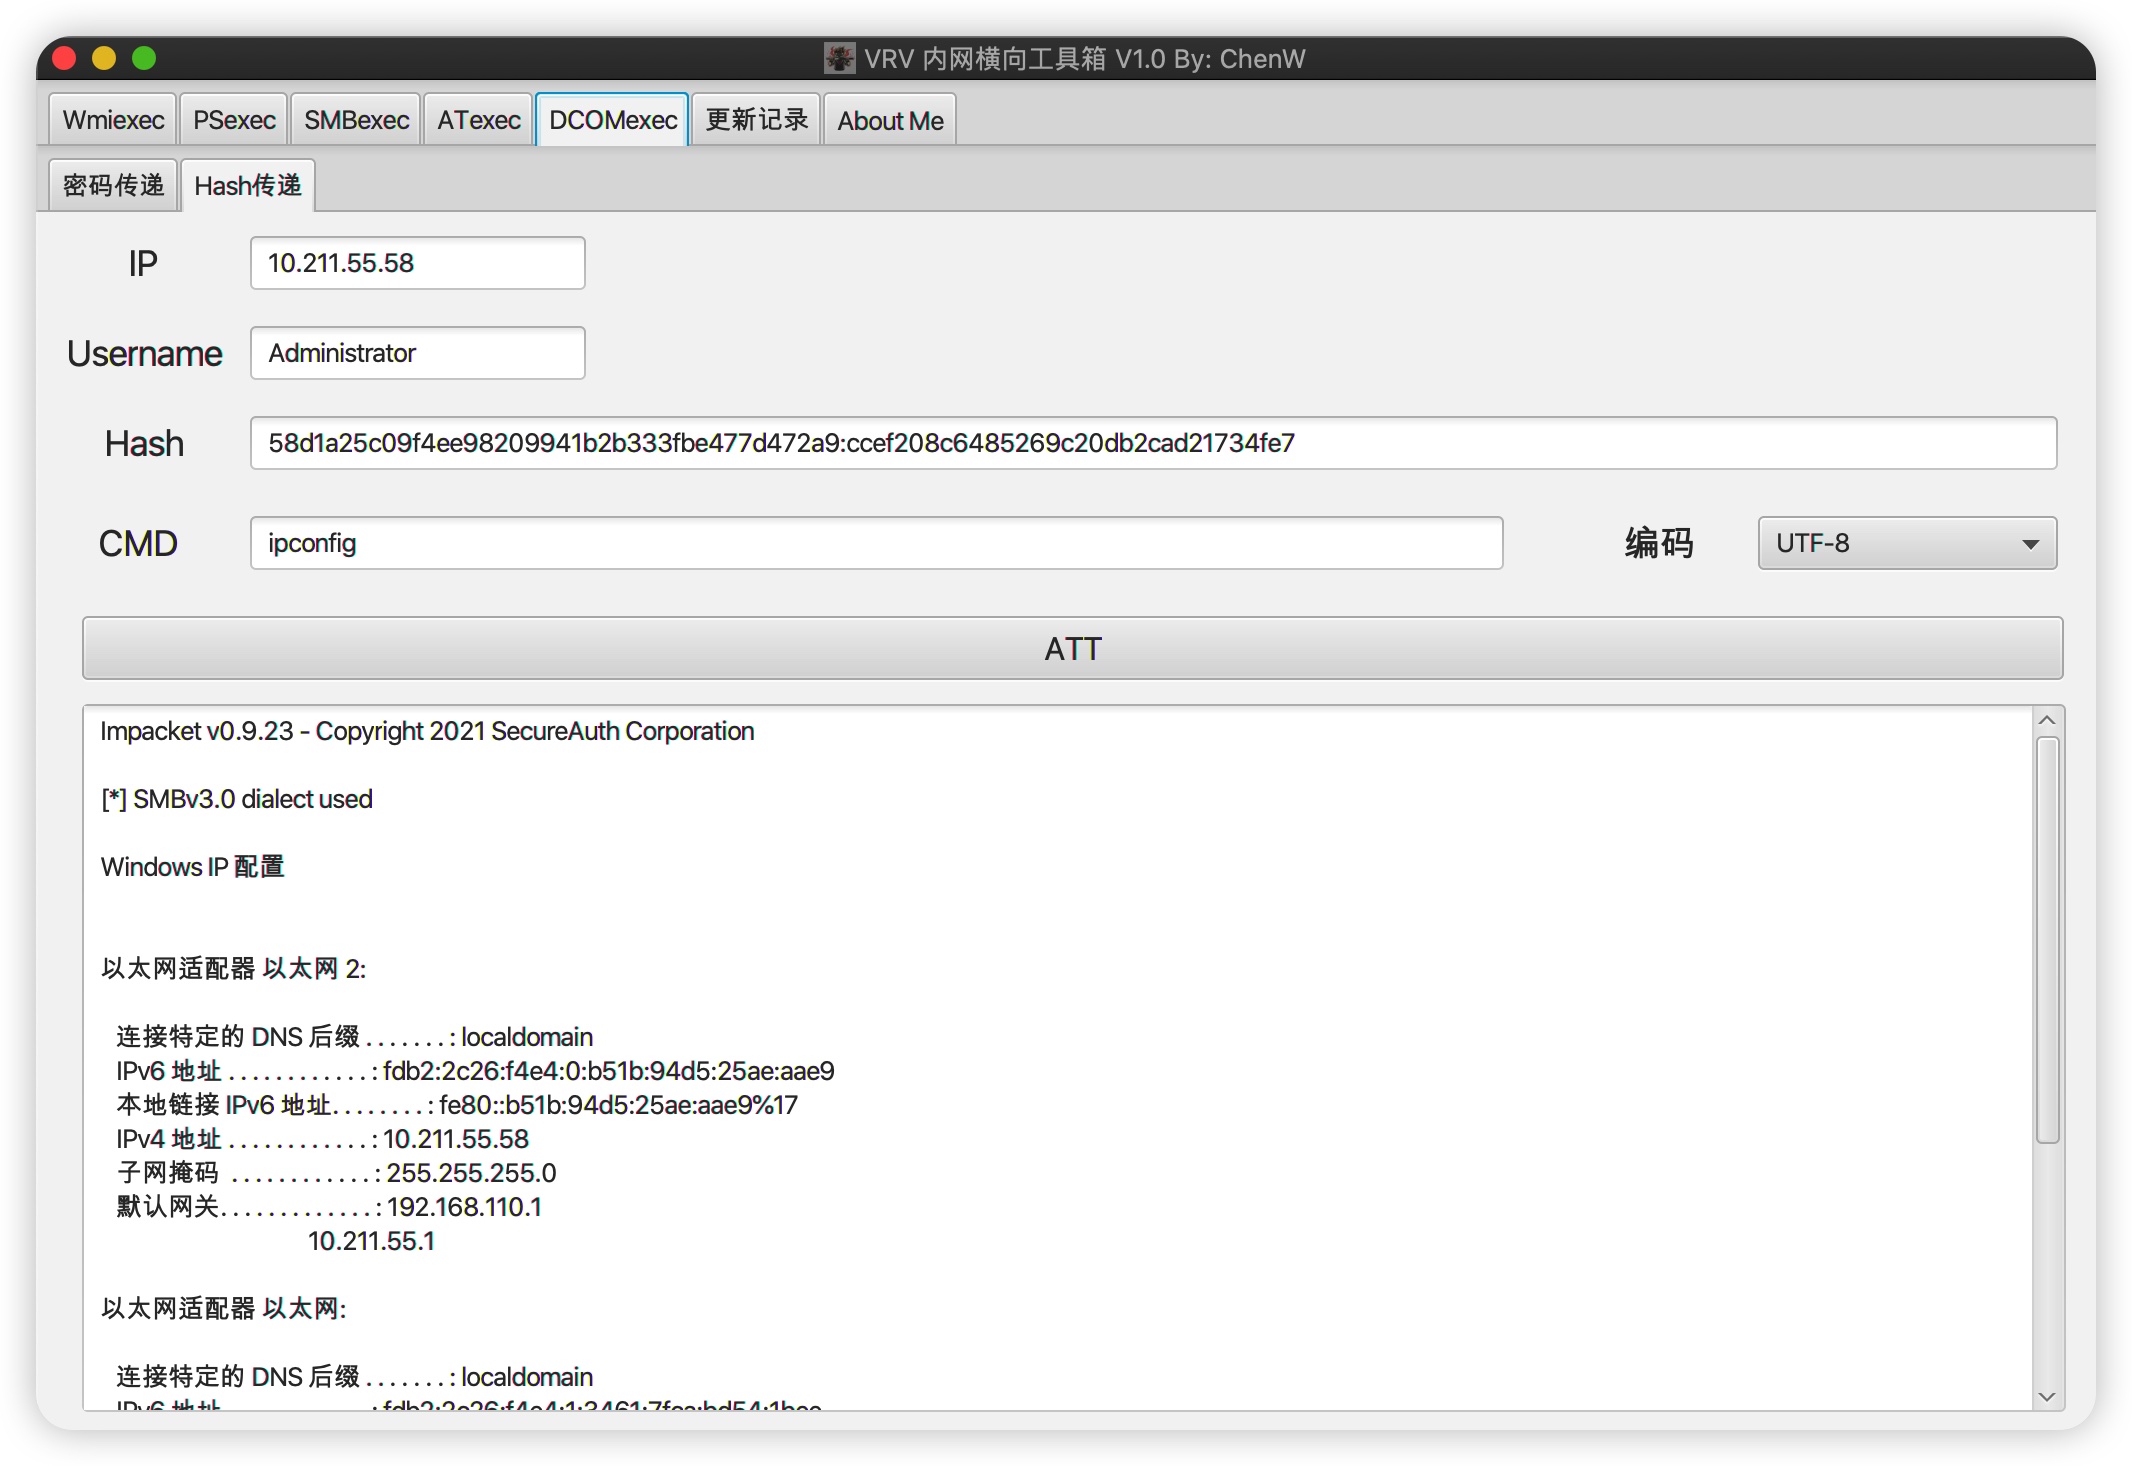This screenshot has height=1466, width=2132.
Task: Open the UTF-8 encoding dropdown
Action: click(1906, 543)
